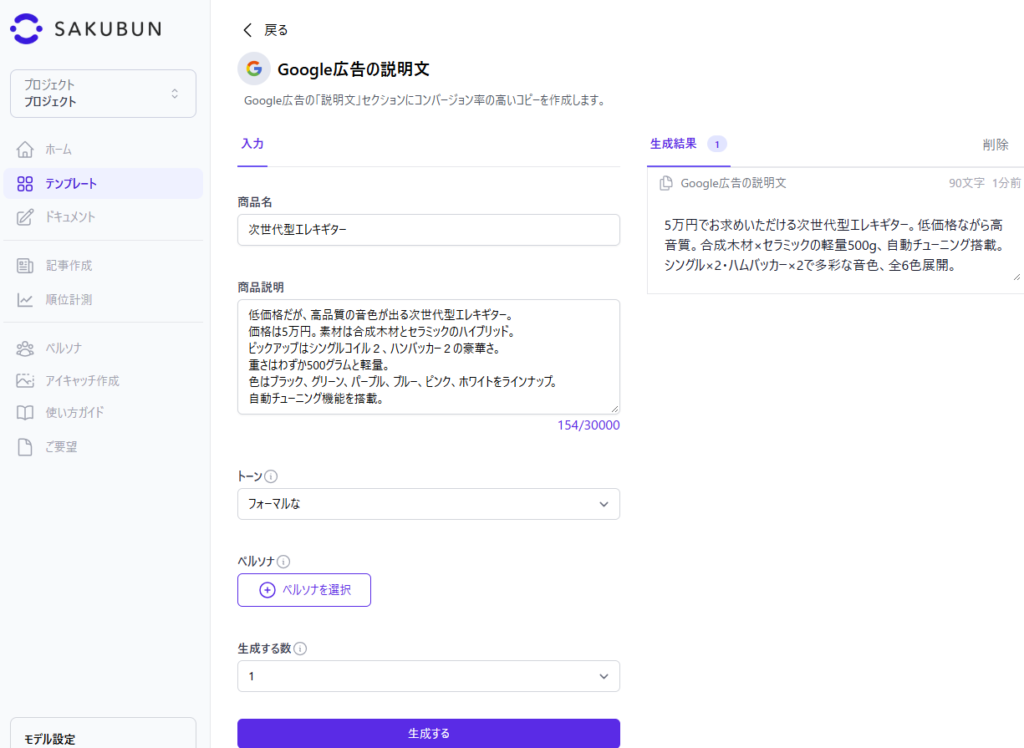Click the 90文字 count label
The height and width of the screenshot is (748, 1024).
tap(967, 184)
